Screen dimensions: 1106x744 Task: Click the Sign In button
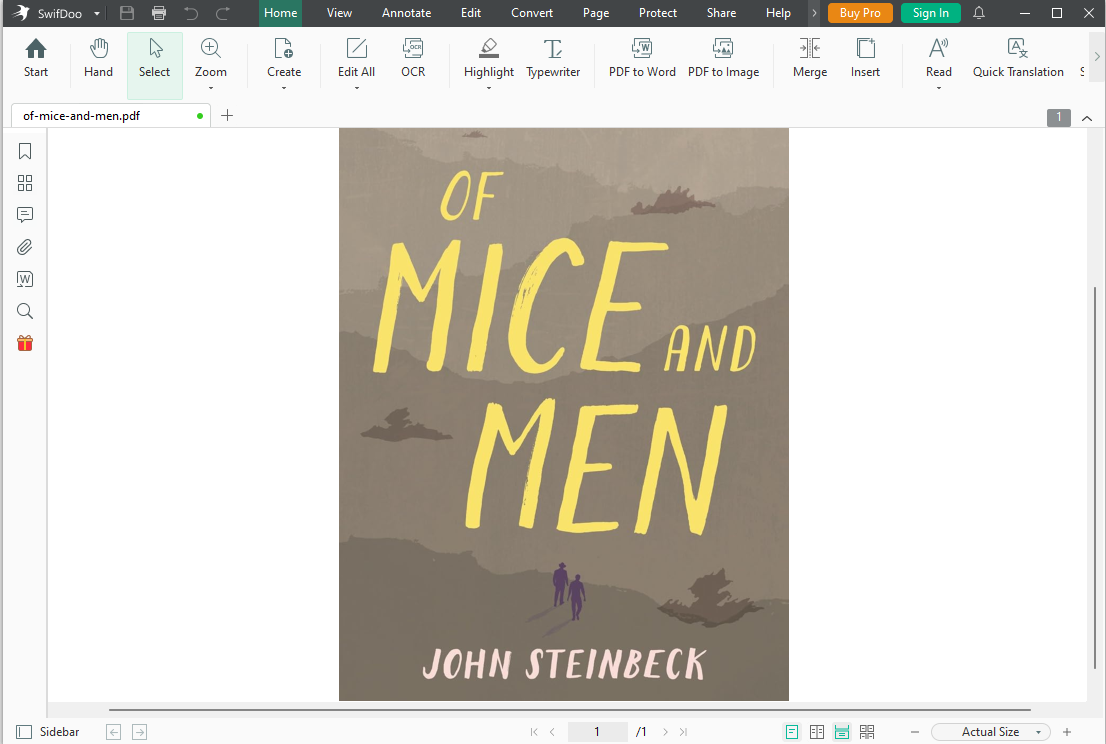[930, 13]
